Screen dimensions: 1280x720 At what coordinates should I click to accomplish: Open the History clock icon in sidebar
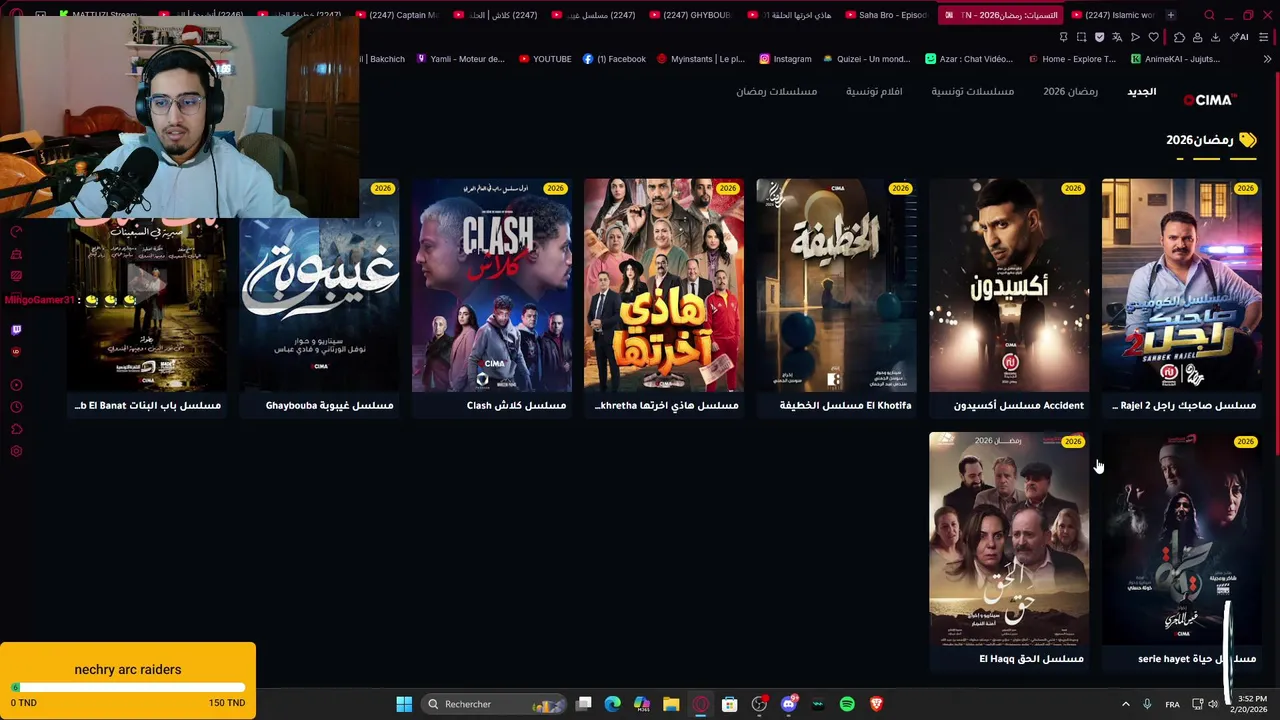(16, 407)
